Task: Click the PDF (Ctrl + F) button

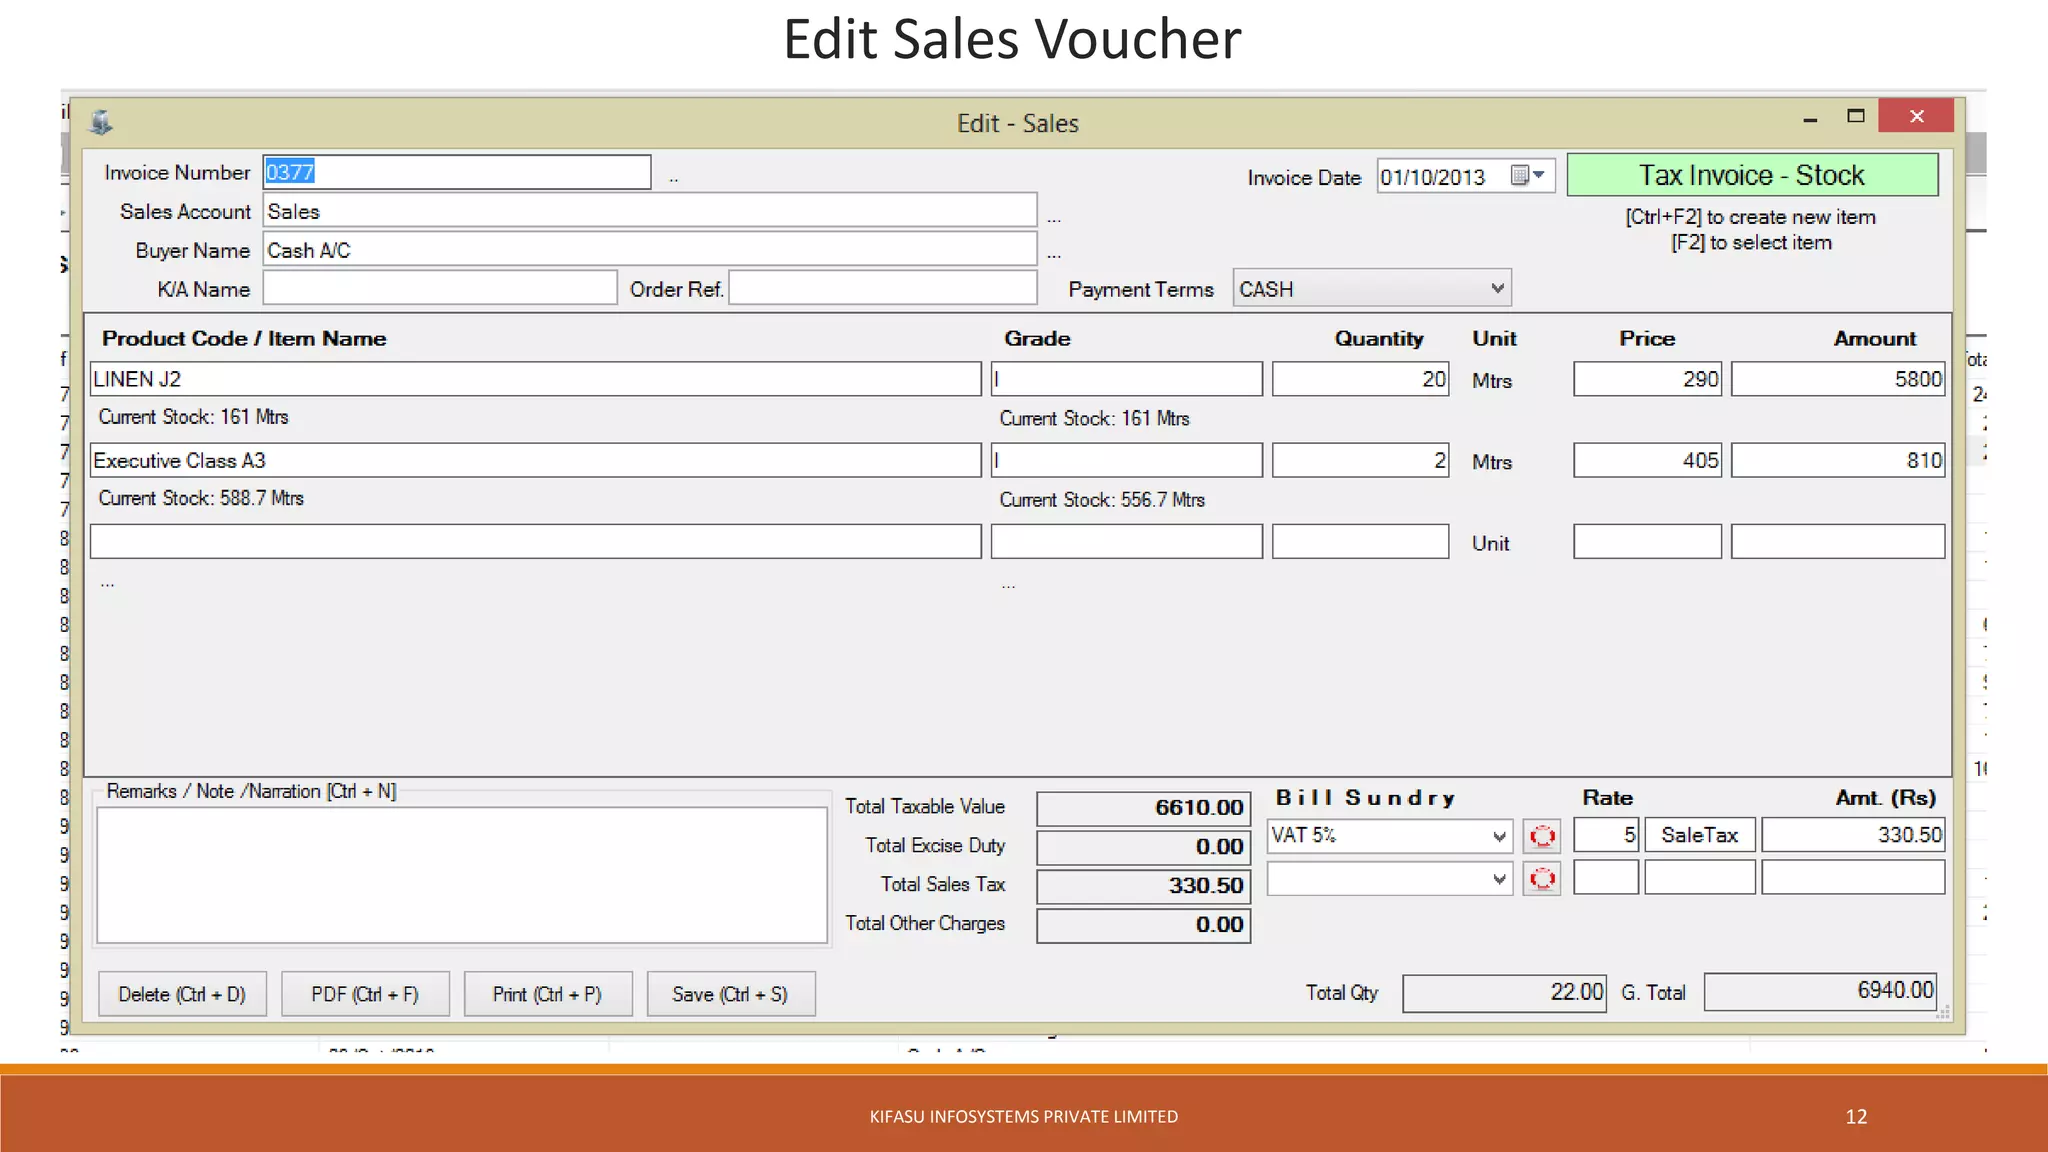Action: [365, 994]
